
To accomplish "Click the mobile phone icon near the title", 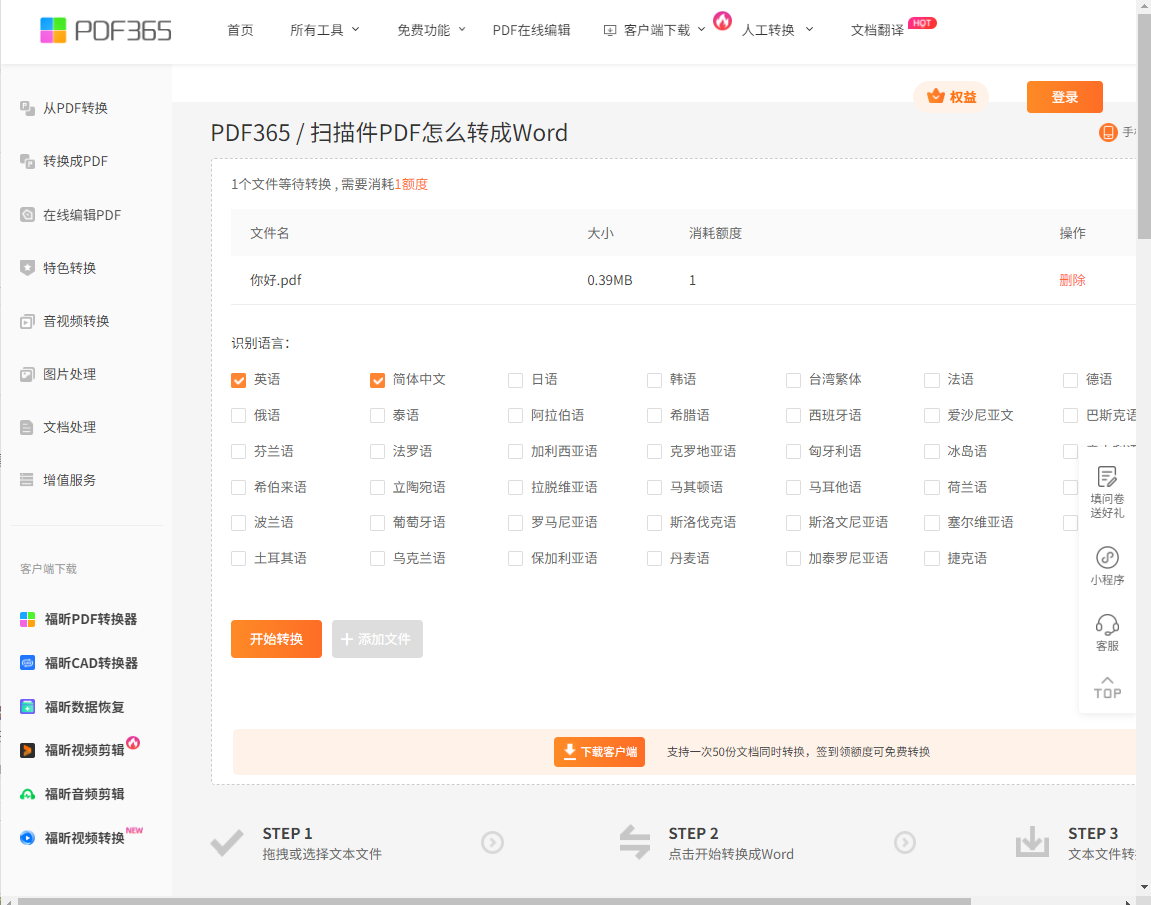I will tap(1108, 133).
